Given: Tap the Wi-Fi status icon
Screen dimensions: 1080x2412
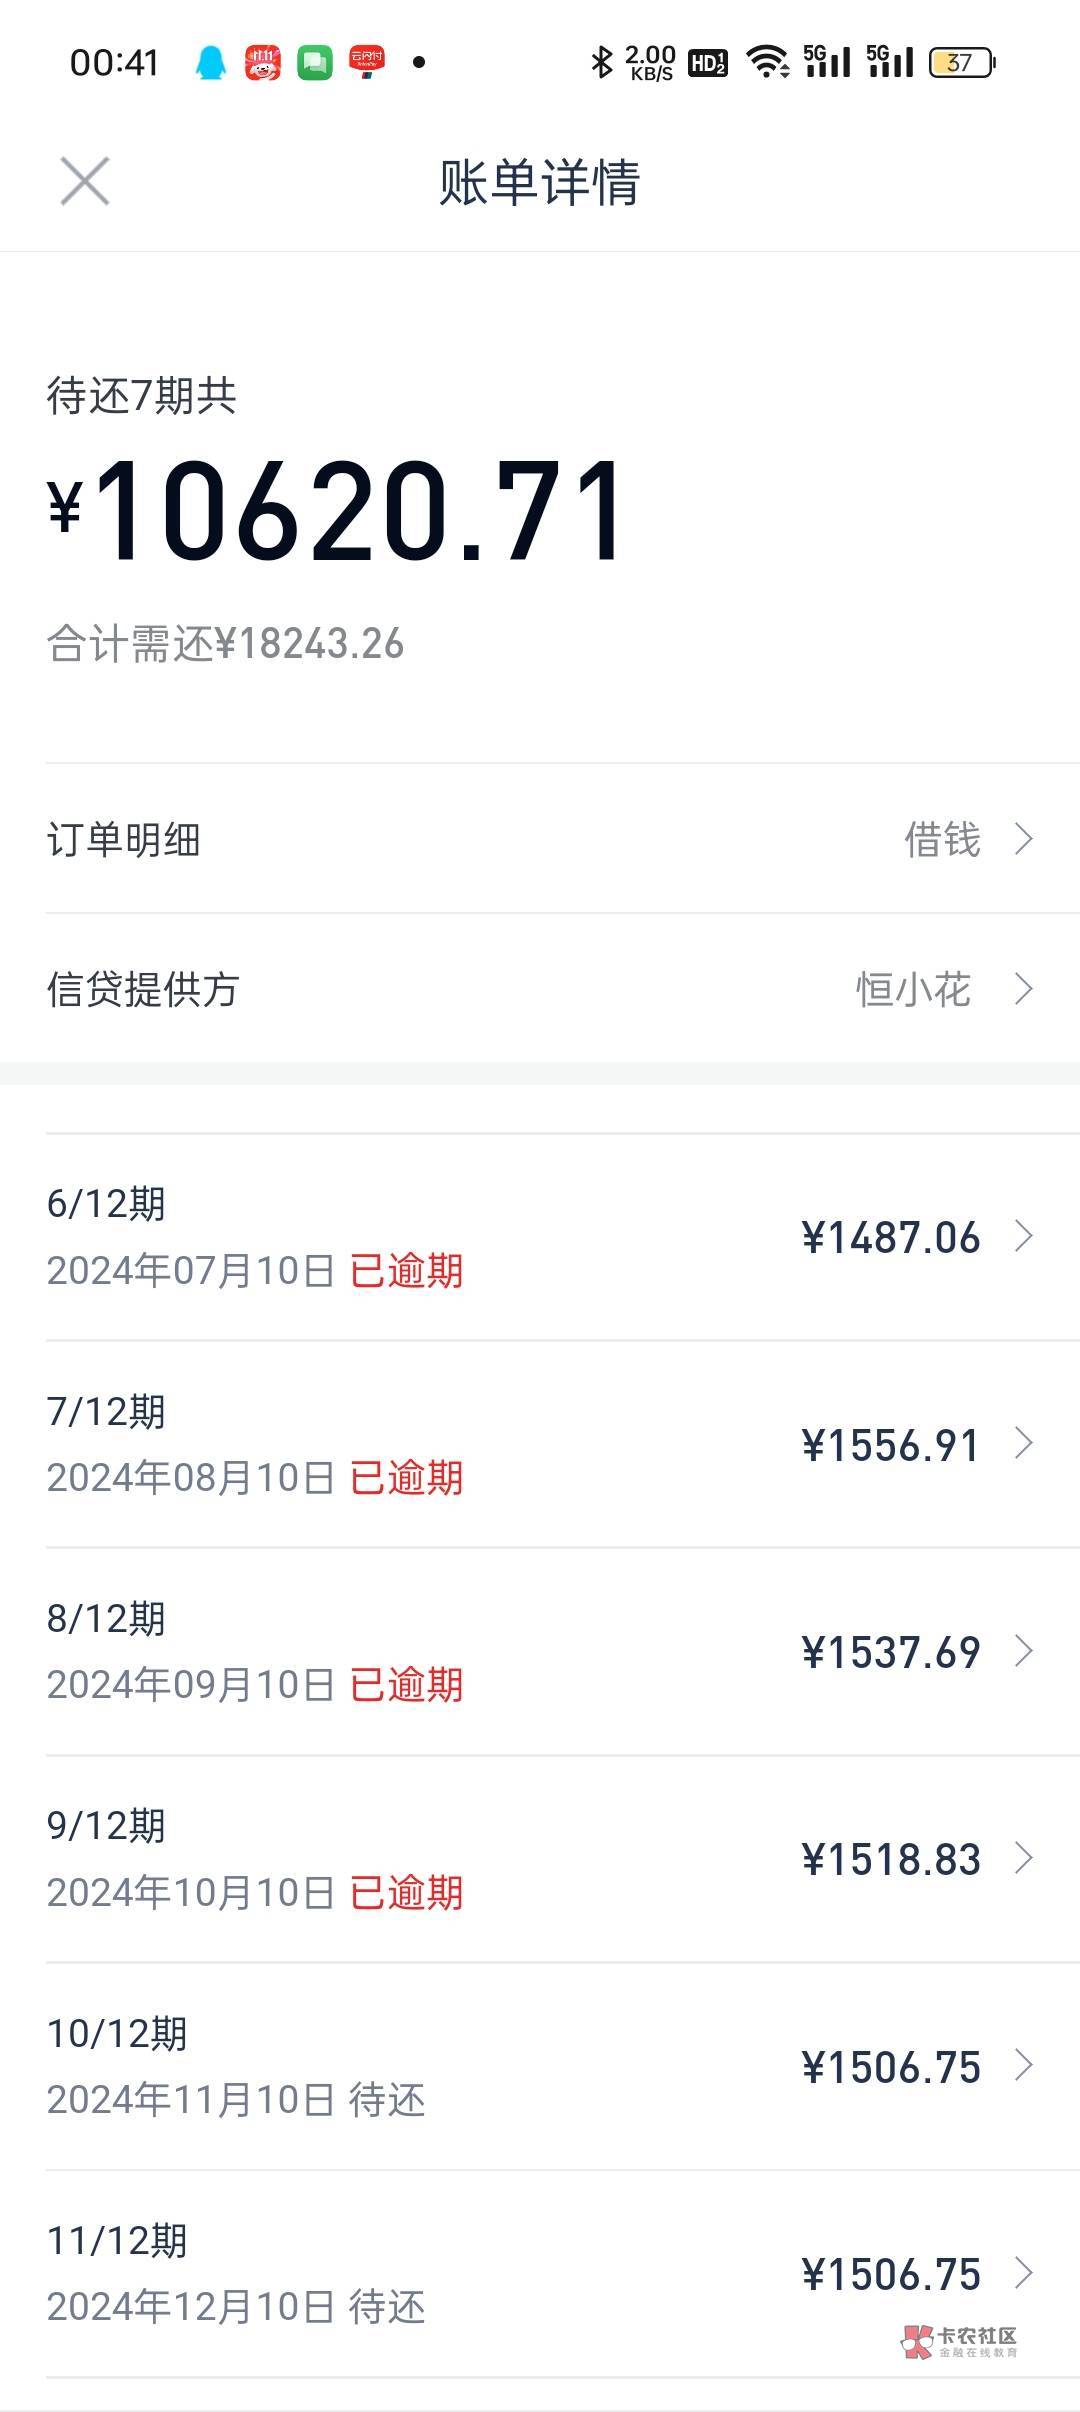Looking at the screenshot, I should point(768,63).
